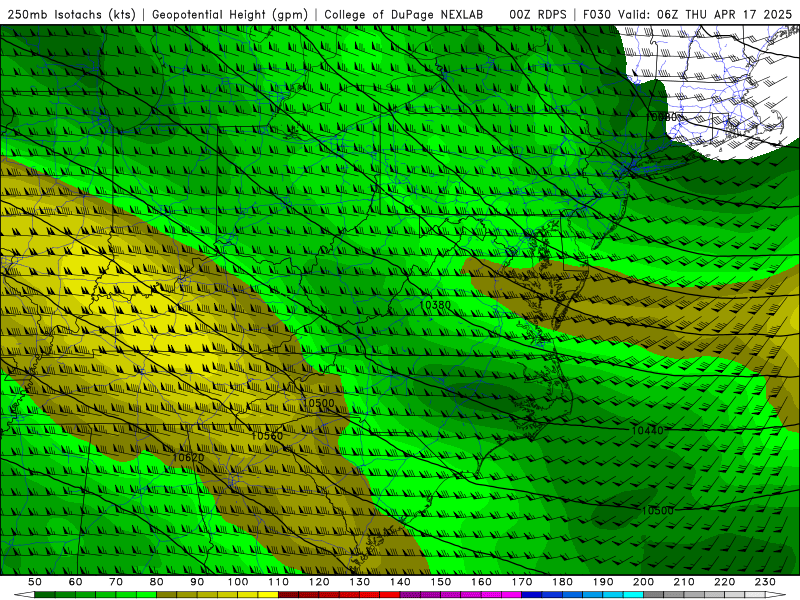
Task: Click the brightest yellow swatch just before 110
Action: [x=268, y=595]
